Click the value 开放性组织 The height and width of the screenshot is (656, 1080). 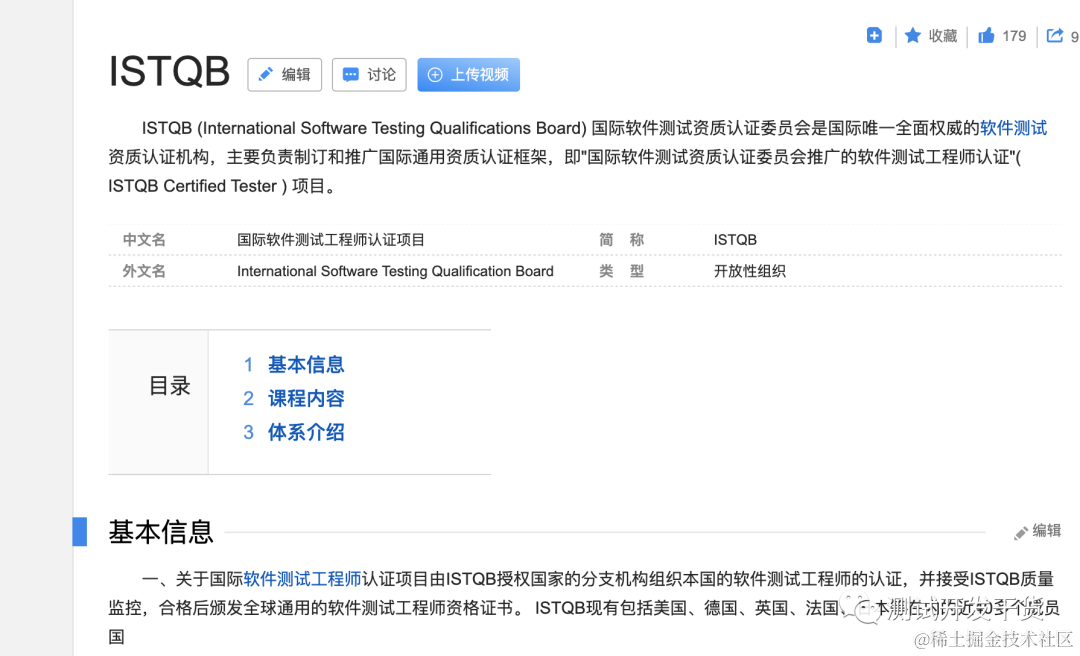[x=749, y=271]
